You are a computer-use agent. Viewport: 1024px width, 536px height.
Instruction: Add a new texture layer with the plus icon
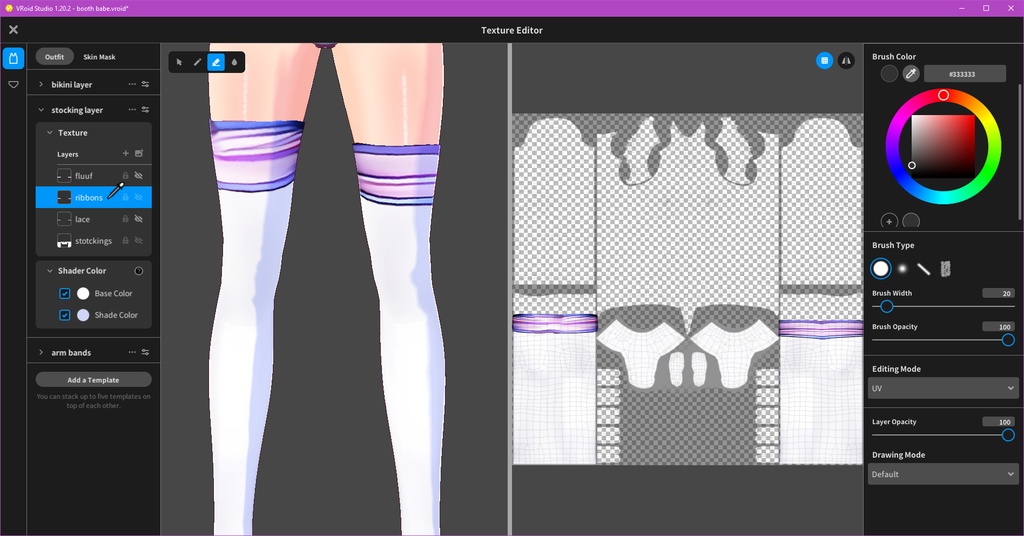pos(125,153)
